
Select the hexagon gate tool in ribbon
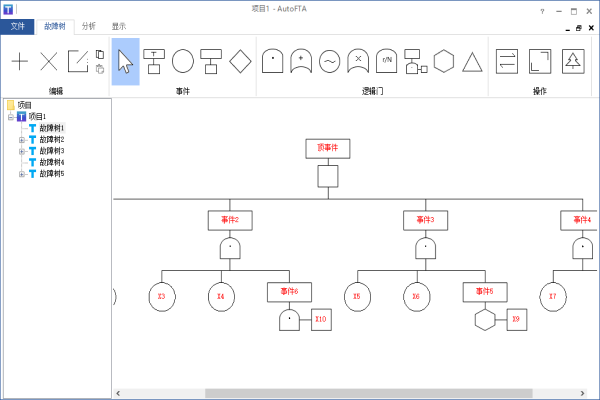444,61
